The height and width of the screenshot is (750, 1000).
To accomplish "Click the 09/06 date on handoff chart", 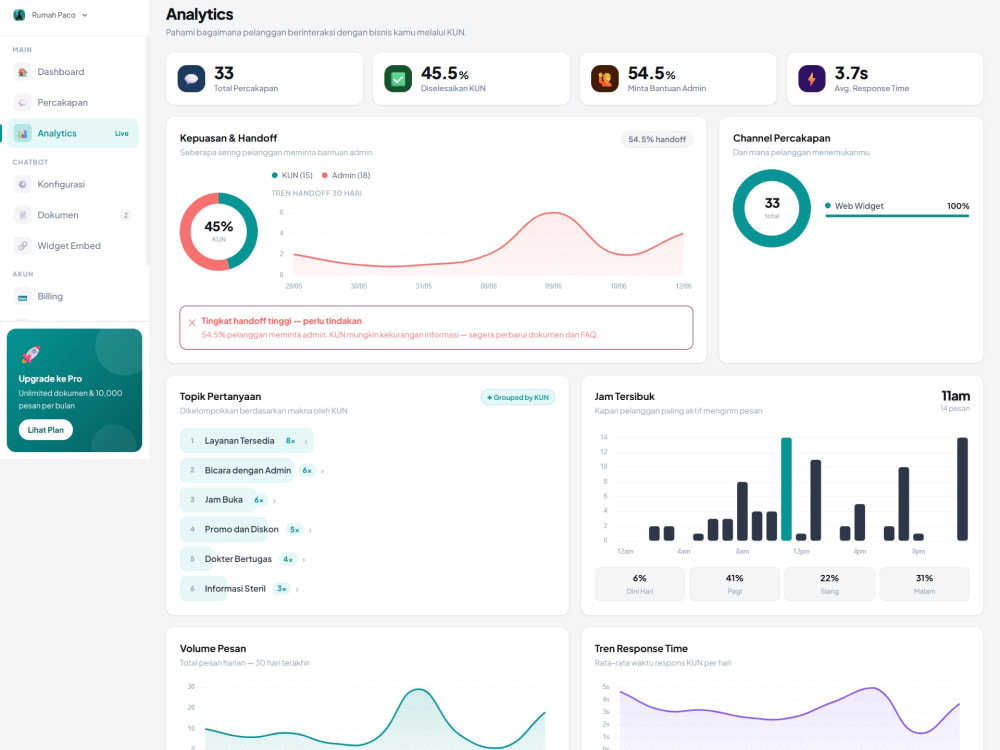I will coord(553,286).
